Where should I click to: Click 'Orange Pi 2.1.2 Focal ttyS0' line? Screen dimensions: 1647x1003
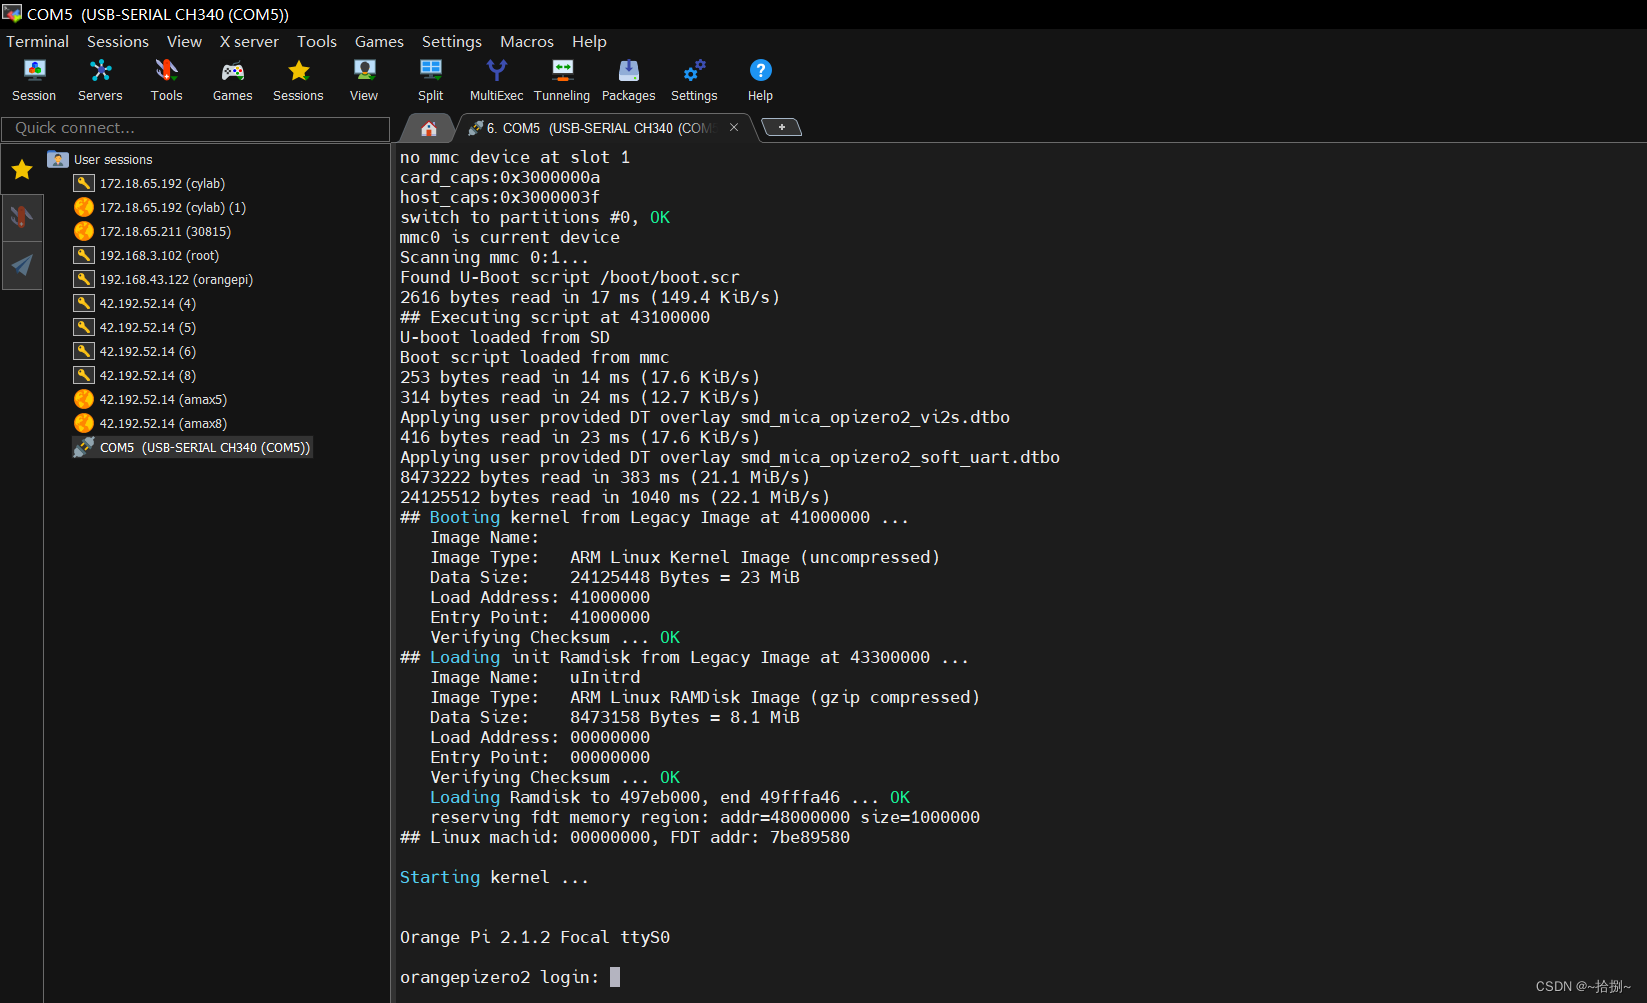pyautogui.click(x=535, y=937)
